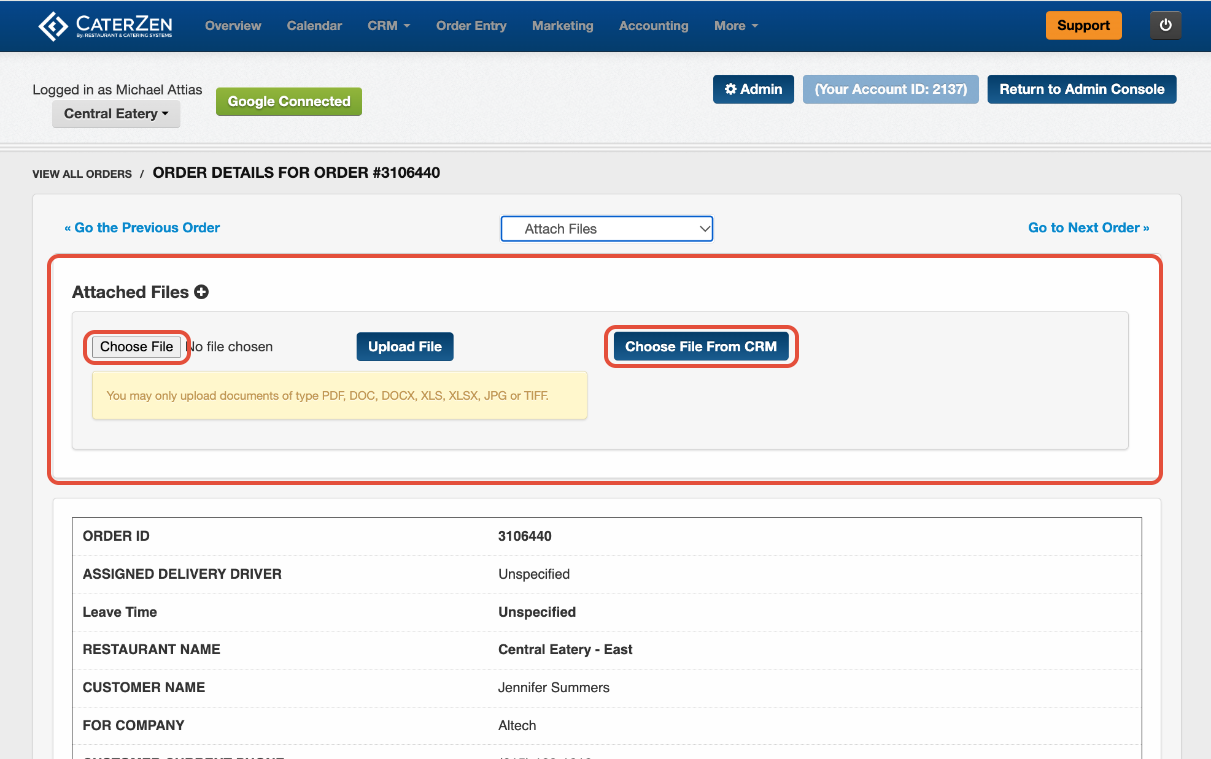The width and height of the screenshot is (1211, 759).
Task: Click the FOR COMPANY row label
Action: (x=134, y=725)
